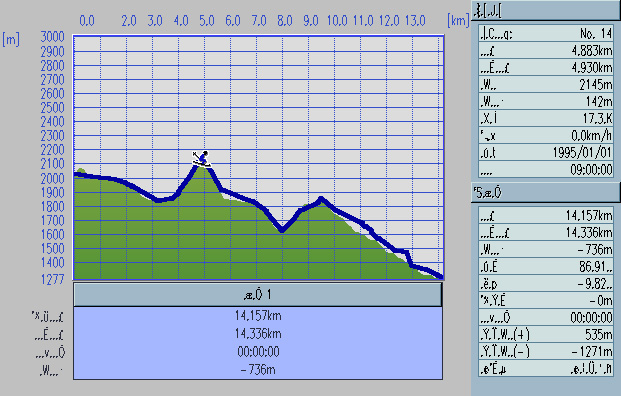Click the skier icon on the peak
621x396 pixels.
pyautogui.click(x=202, y=158)
